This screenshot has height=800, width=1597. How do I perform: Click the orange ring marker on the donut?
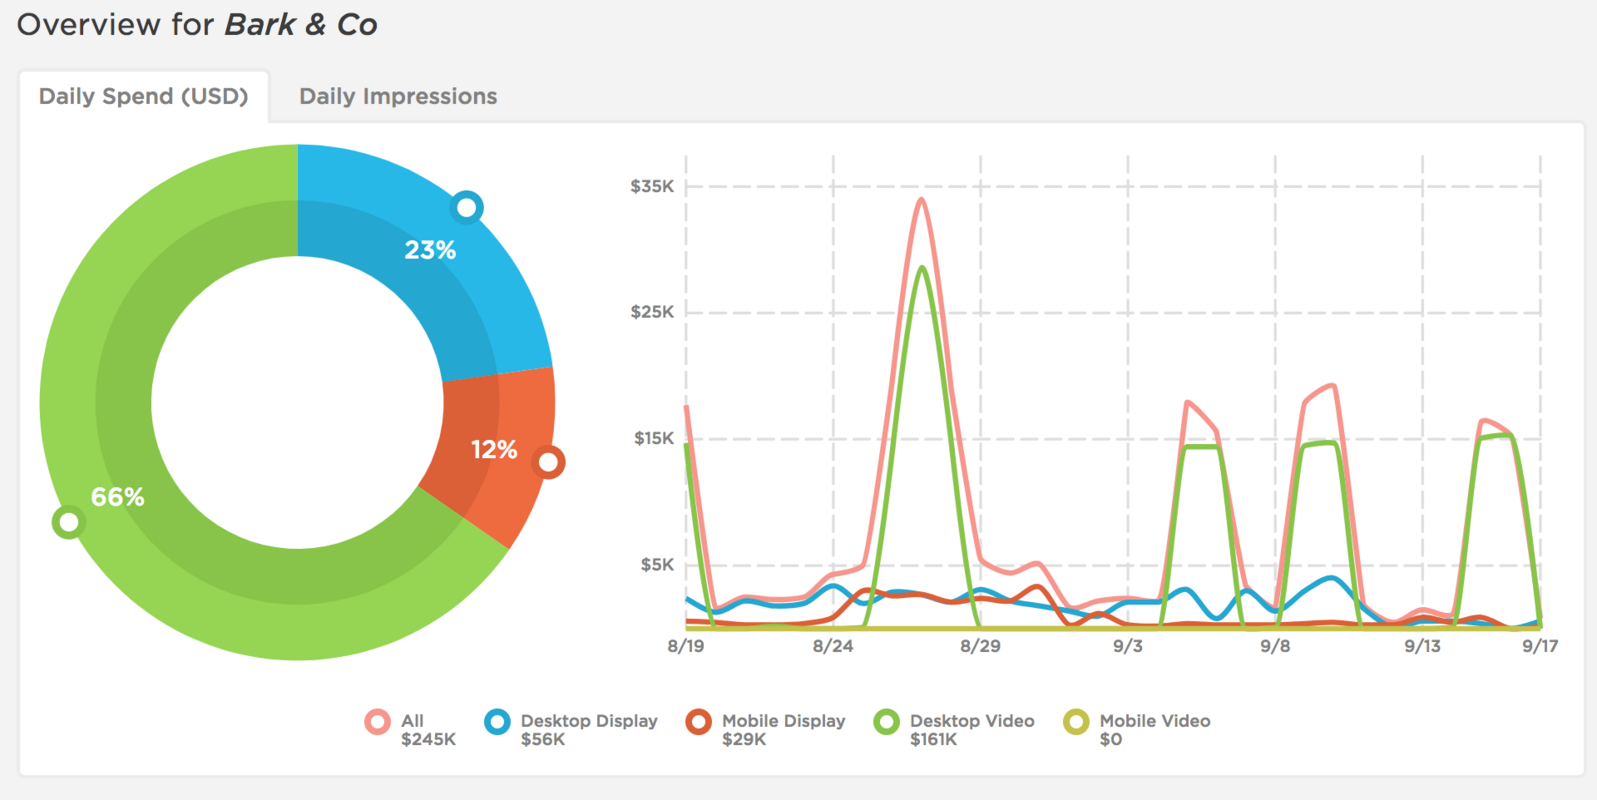tap(549, 462)
